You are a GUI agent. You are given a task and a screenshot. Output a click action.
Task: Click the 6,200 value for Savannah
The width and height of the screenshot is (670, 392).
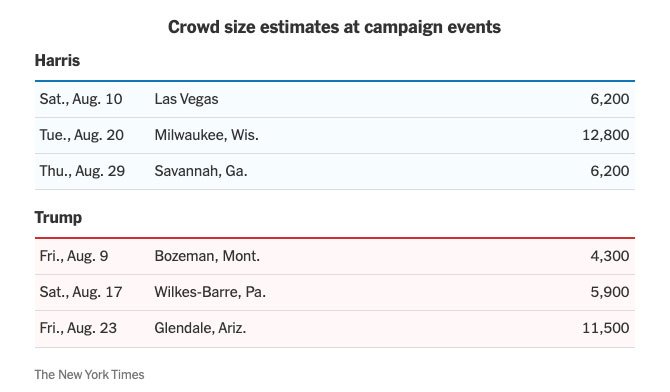[609, 171]
